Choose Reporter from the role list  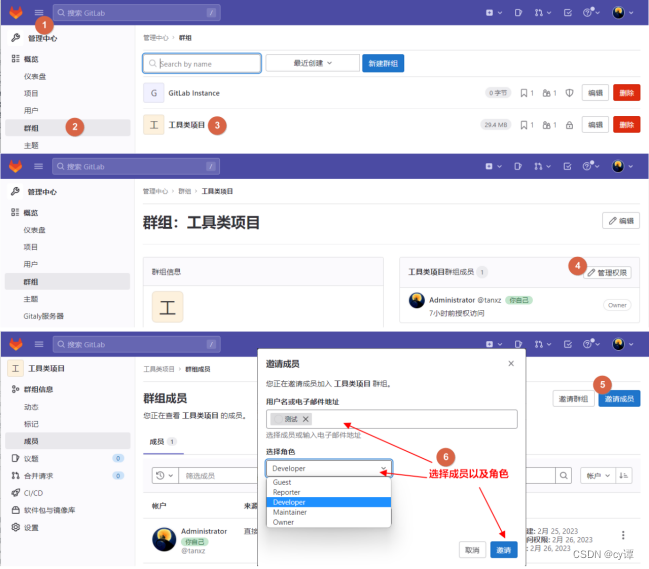(x=328, y=492)
